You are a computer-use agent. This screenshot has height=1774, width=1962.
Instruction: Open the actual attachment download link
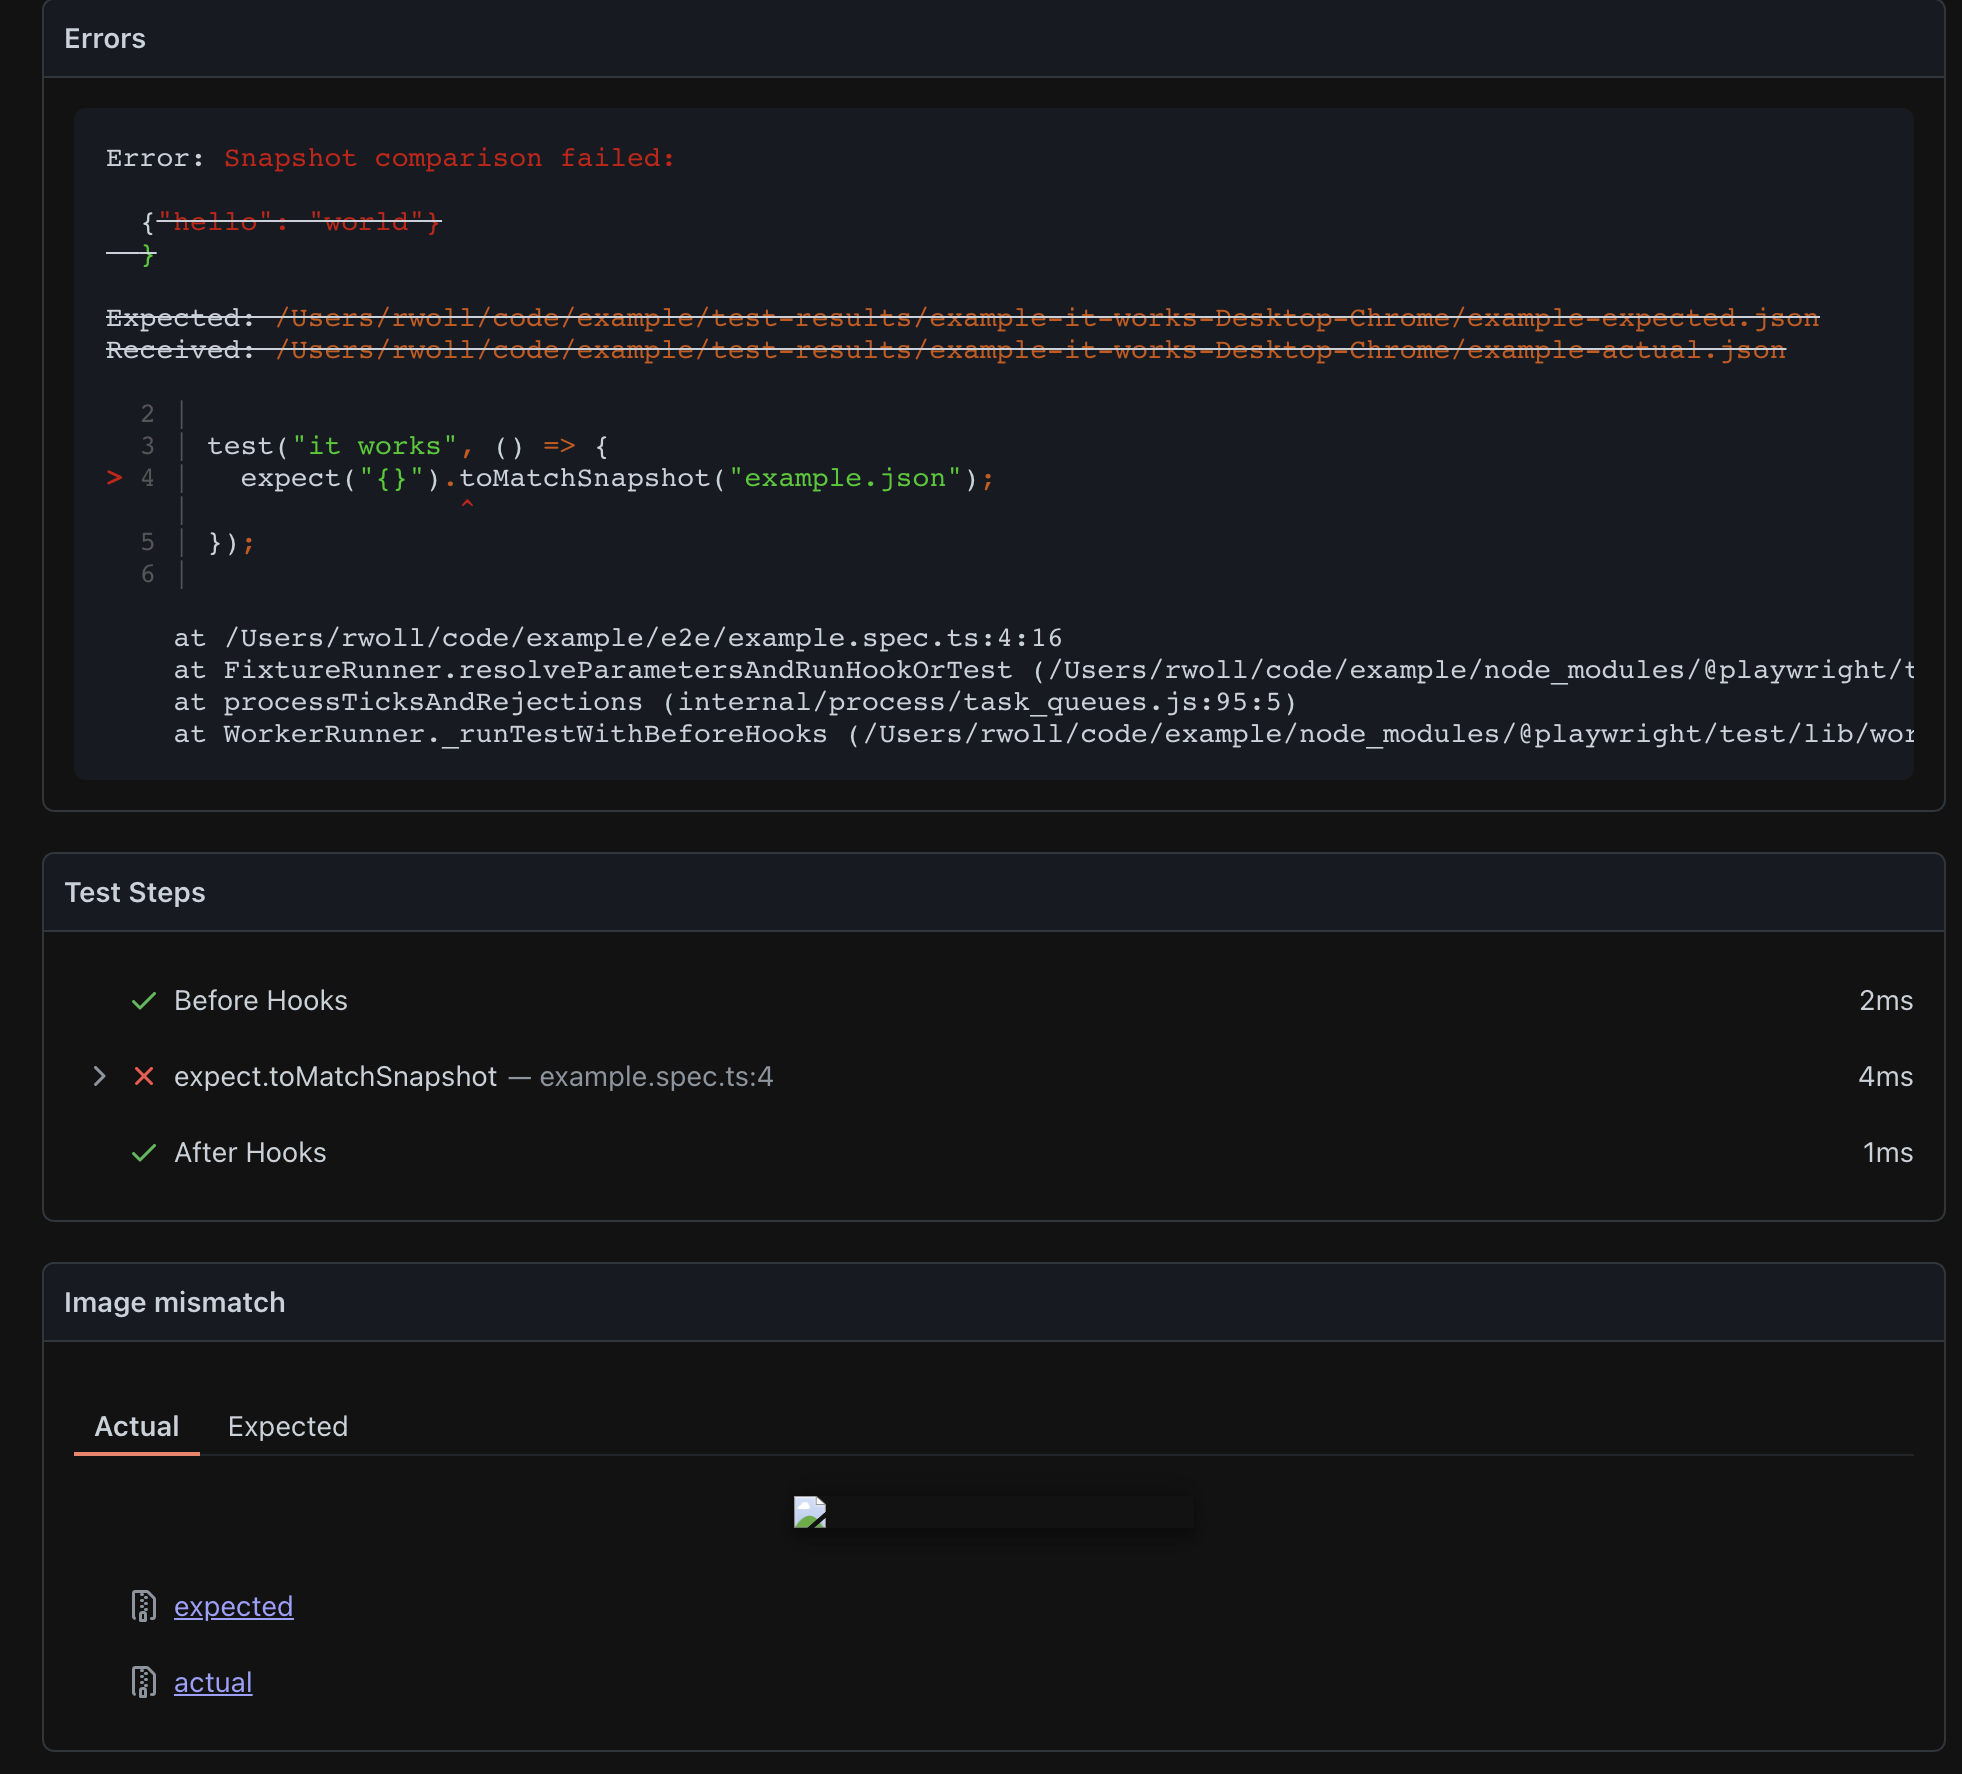[x=213, y=1682]
